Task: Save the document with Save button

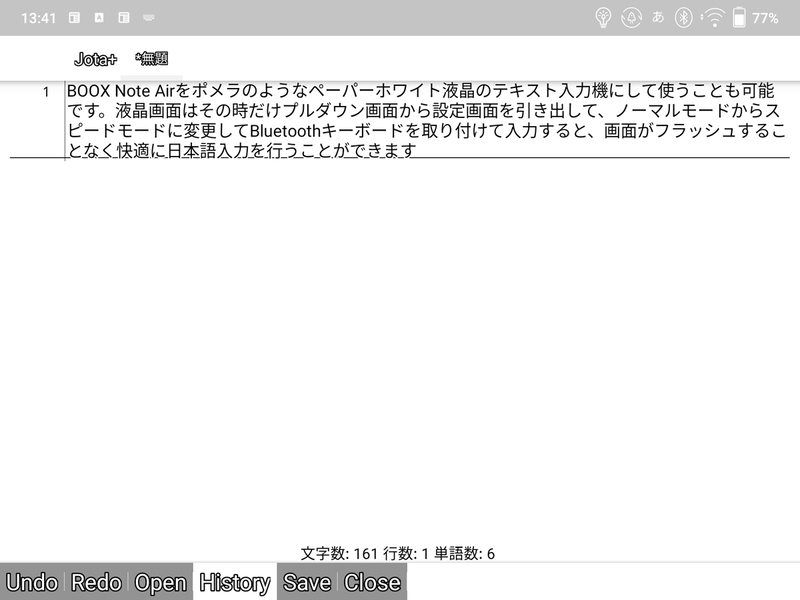Action: [x=307, y=582]
